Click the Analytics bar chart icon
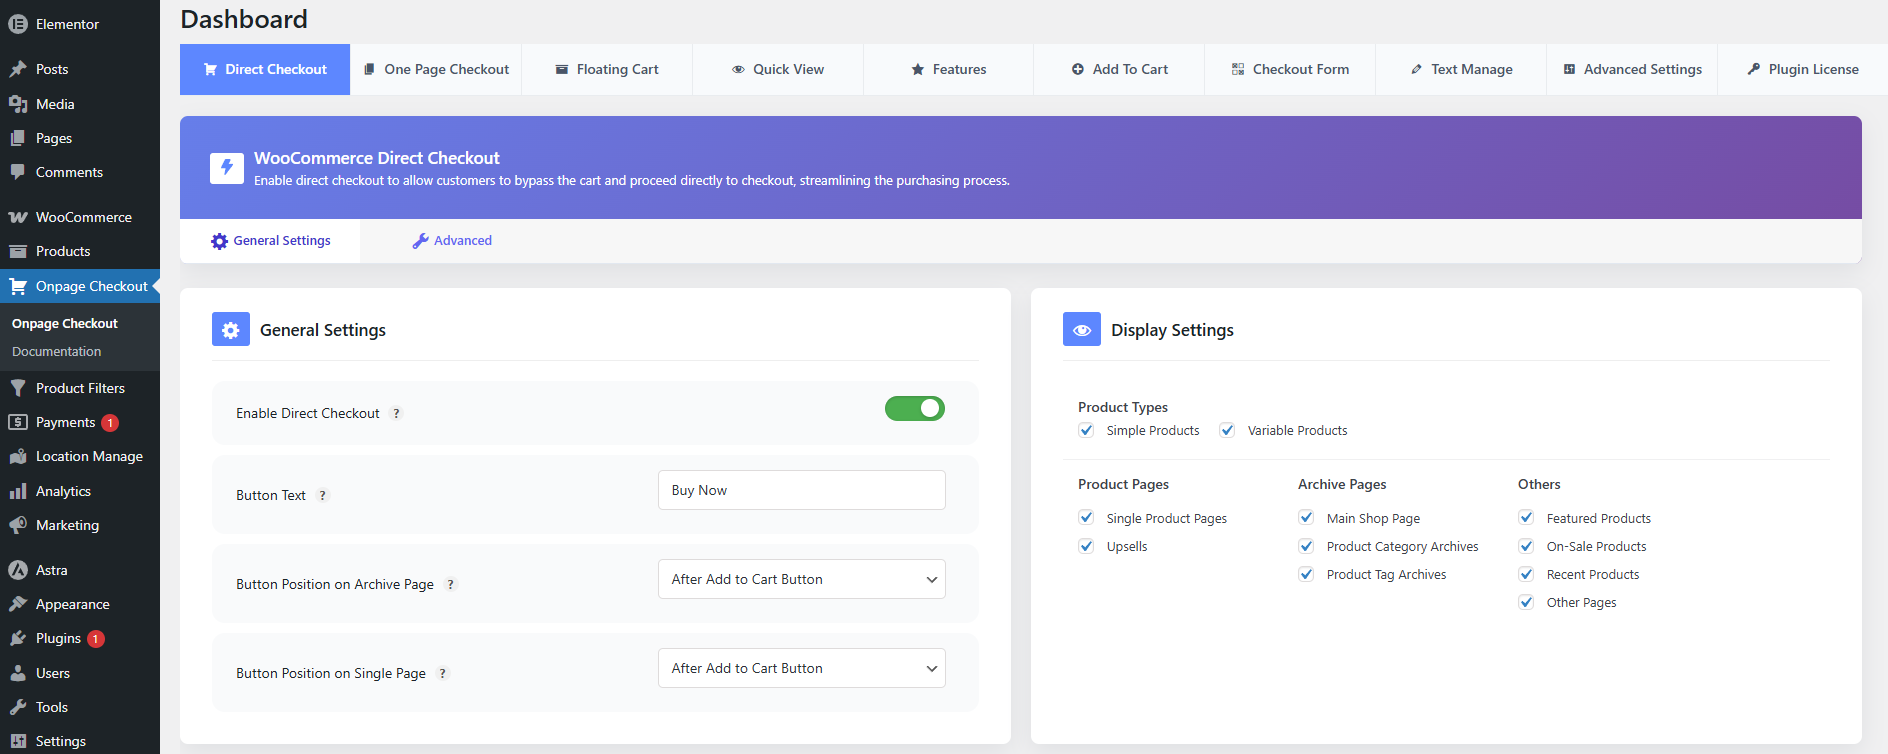The height and width of the screenshot is (754, 1888). (x=18, y=491)
